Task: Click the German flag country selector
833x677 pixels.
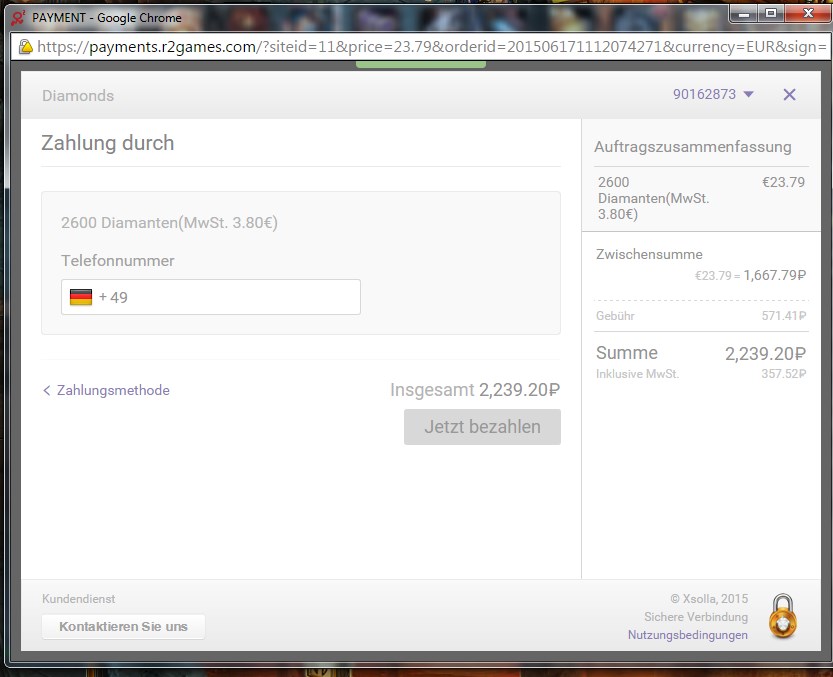Action: click(81, 297)
